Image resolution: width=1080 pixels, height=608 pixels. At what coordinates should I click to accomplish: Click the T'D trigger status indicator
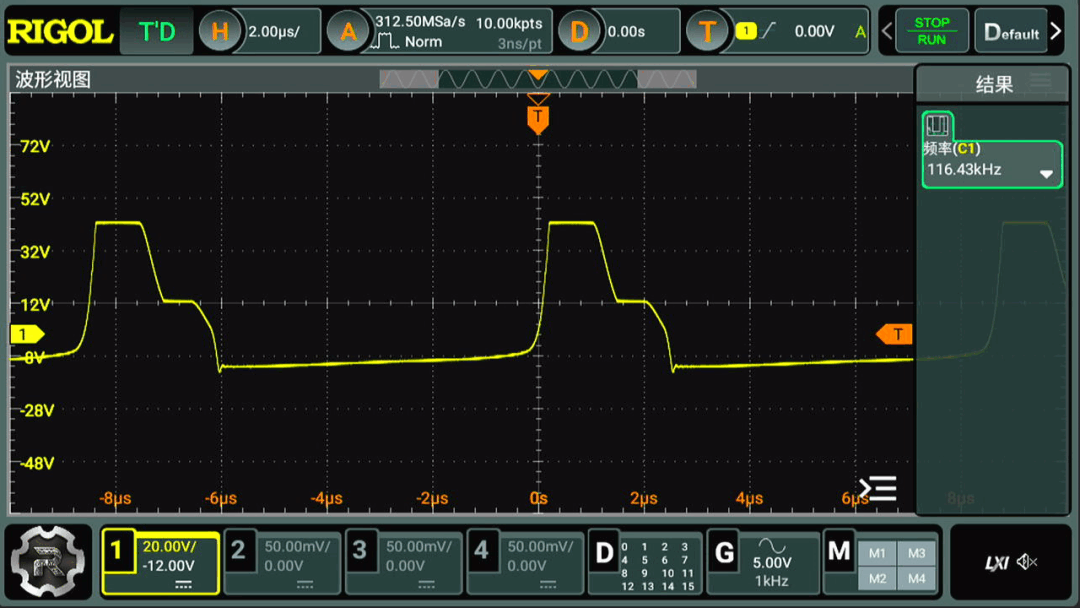[x=157, y=32]
